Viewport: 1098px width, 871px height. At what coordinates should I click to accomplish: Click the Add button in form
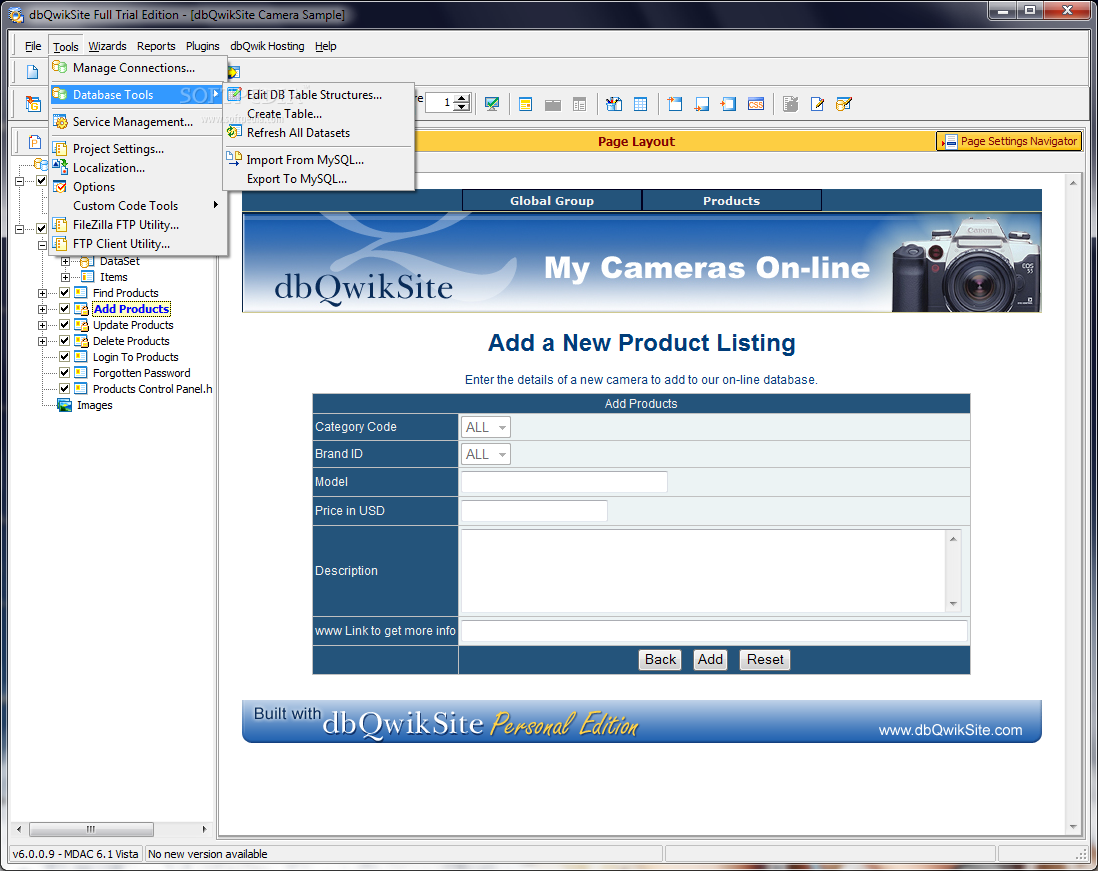click(710, 660)
